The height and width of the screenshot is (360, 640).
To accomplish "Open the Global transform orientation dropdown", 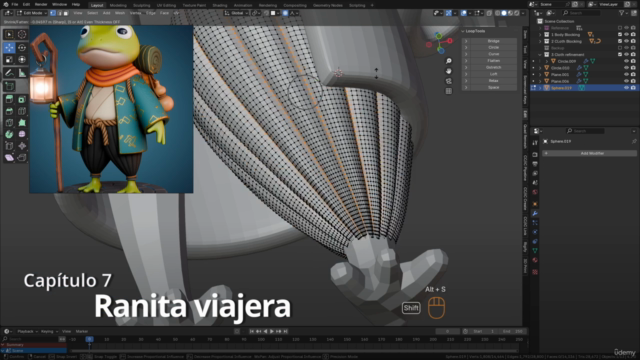I will tap(236, 13).
